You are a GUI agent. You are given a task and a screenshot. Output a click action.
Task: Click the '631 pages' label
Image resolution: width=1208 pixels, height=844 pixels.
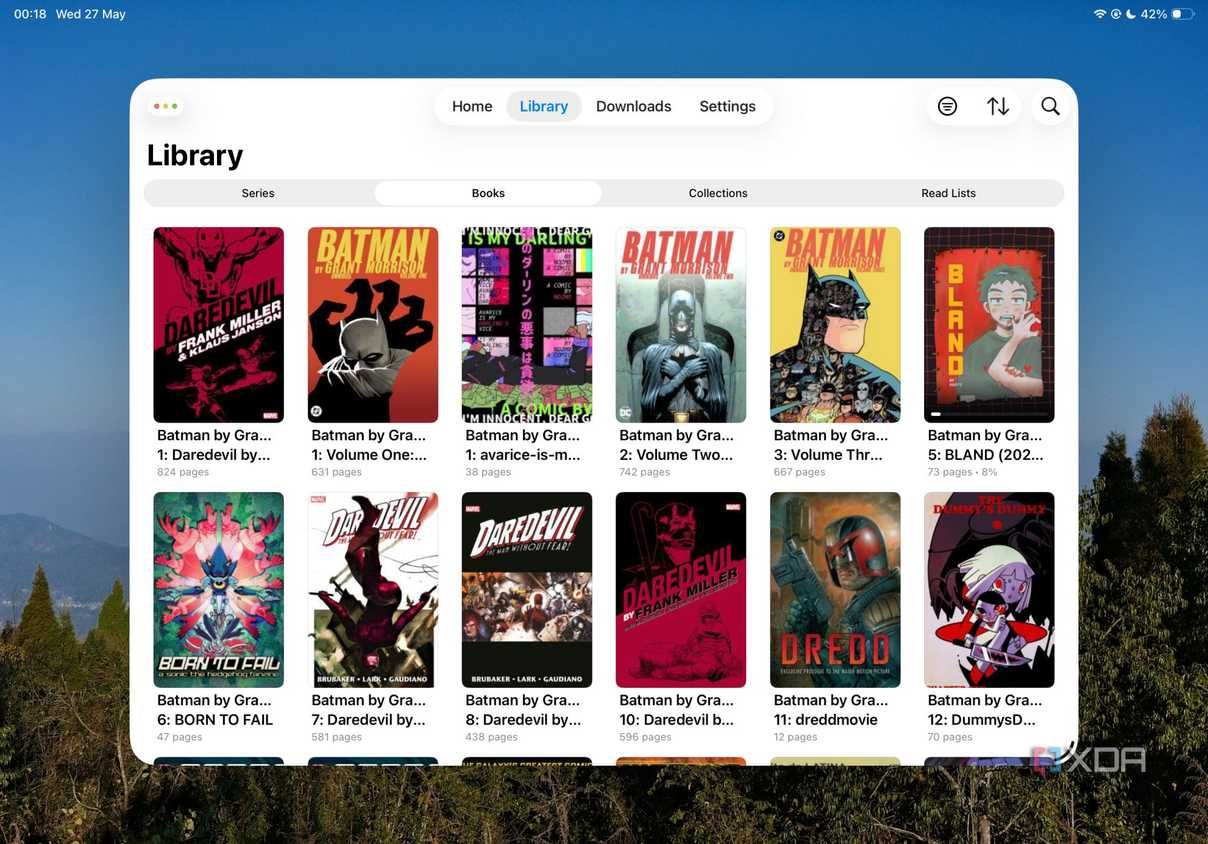[x=336, y=472]
